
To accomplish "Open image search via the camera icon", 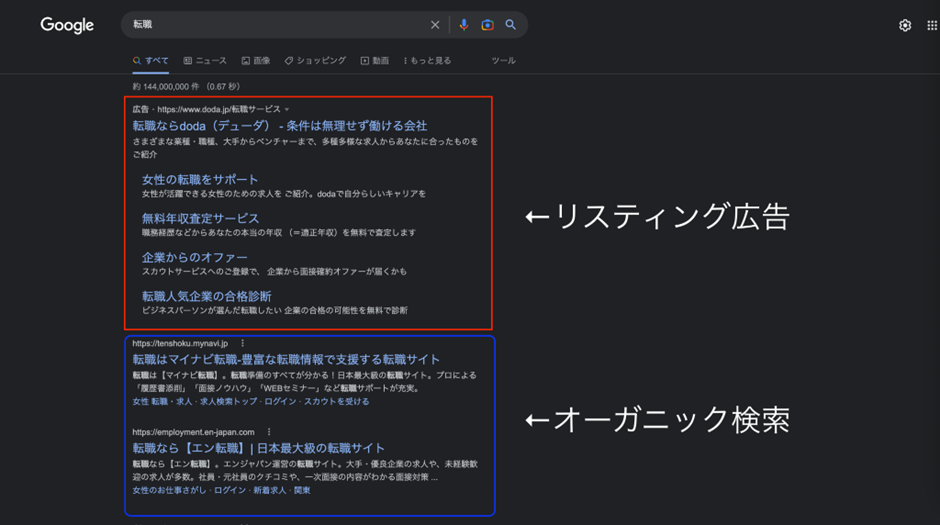I will click(x=487, y=25).
